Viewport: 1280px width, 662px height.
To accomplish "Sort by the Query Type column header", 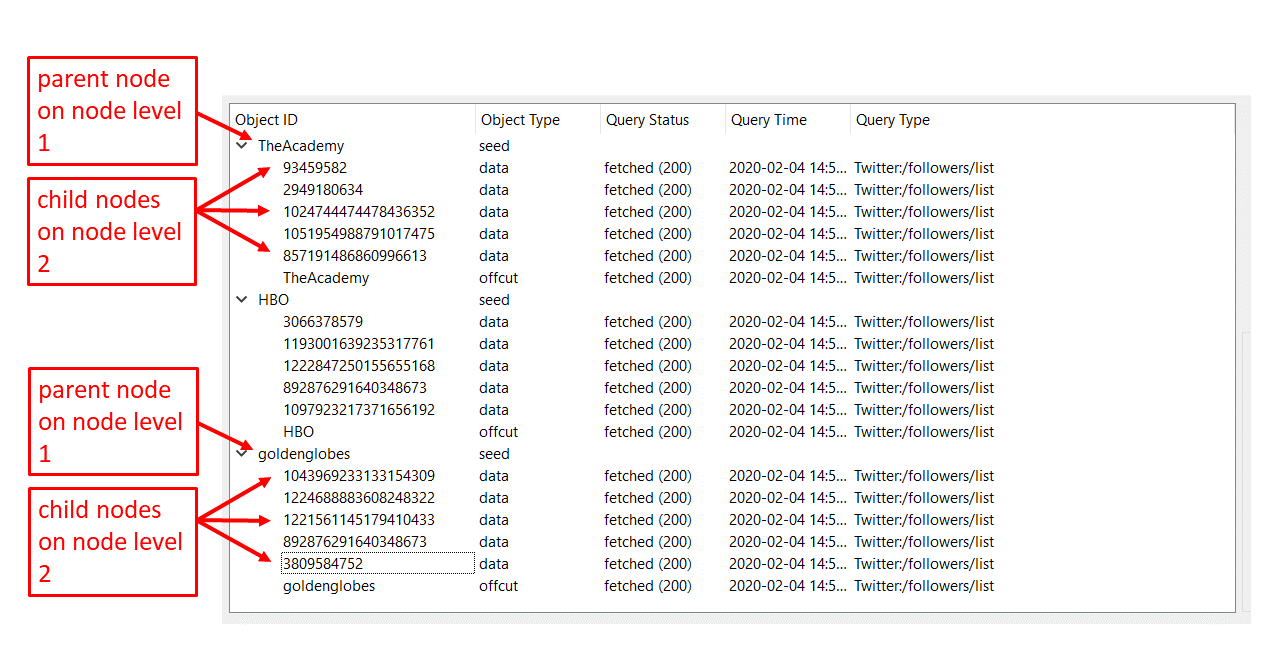I will (x=893, y=120).
